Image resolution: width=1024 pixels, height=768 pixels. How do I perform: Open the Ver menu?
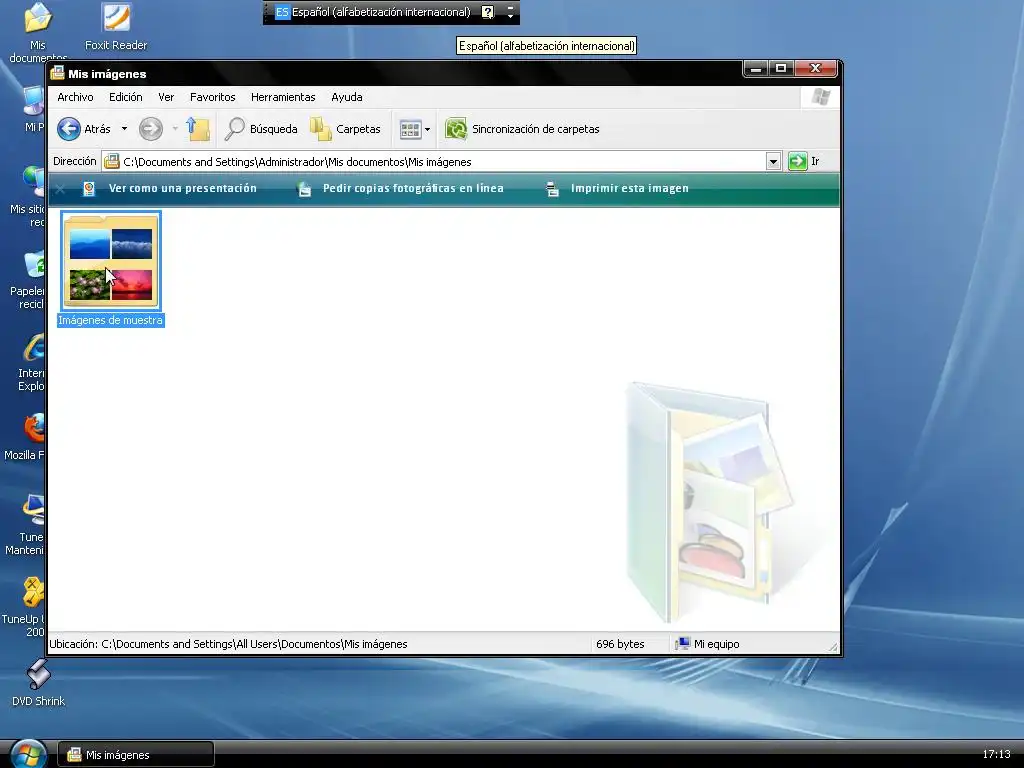click(x=166, y=97)
